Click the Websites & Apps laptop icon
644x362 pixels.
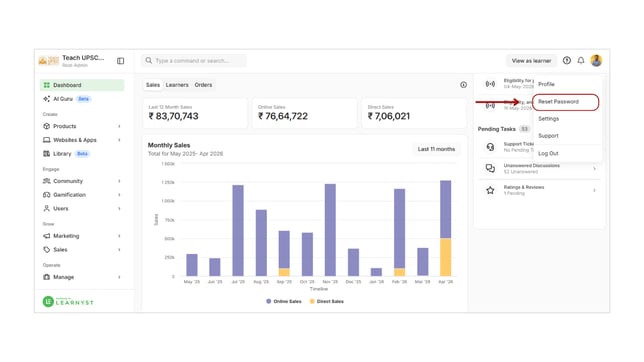coord(46,140)
